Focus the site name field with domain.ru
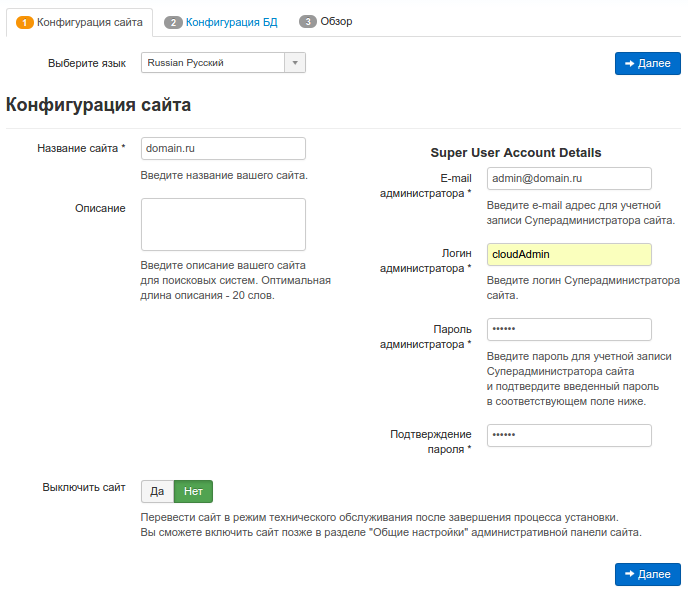The image size is (688, 593). tap(223, 148)
